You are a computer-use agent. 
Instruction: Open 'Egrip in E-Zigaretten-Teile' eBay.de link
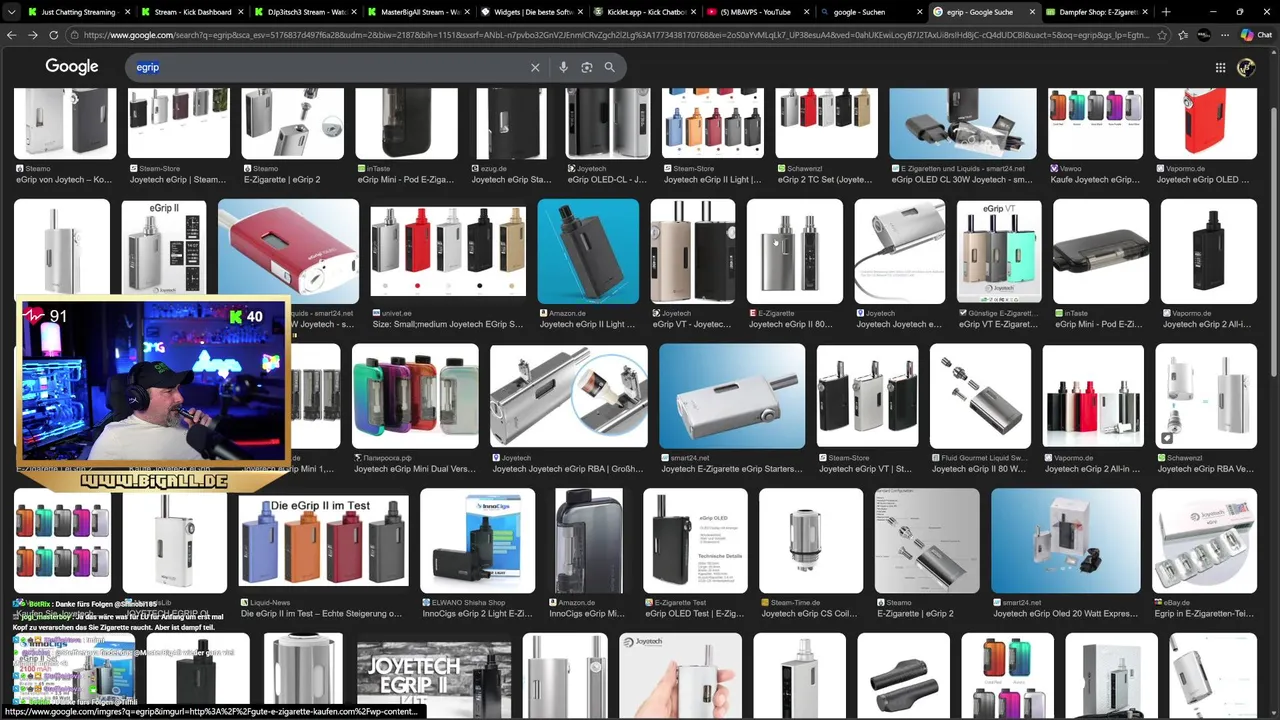pyautogui.click(x=1203, y=614)
